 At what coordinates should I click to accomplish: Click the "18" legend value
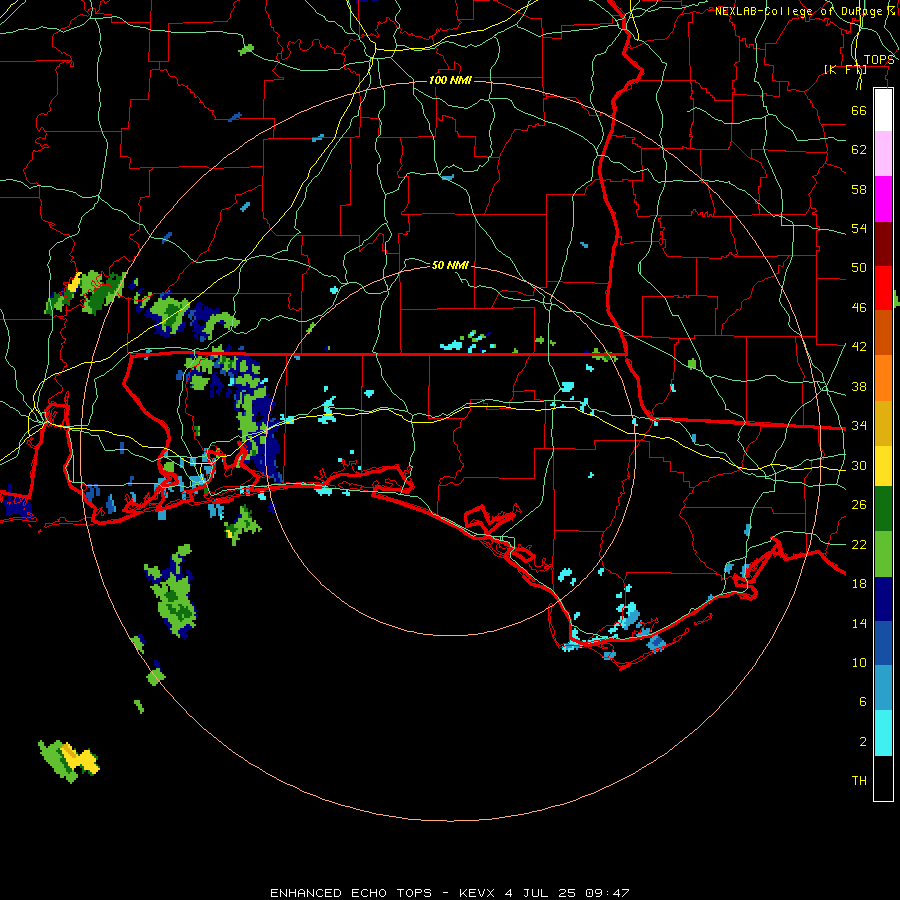click(x=859, y=584)
